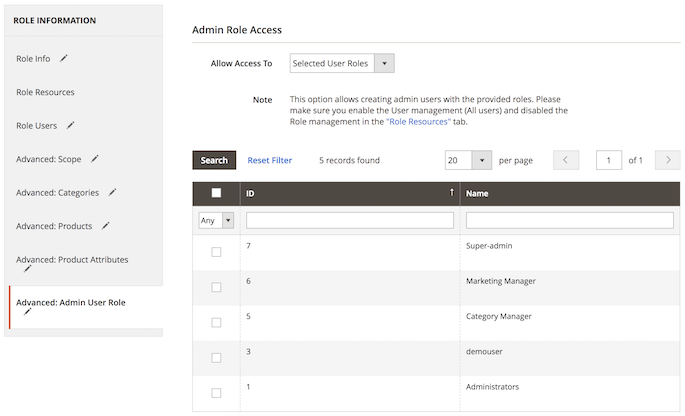The width and height of the screenshot is (685, 416).
Task: Click the Name filter input field
Action: tap(569, 220)
